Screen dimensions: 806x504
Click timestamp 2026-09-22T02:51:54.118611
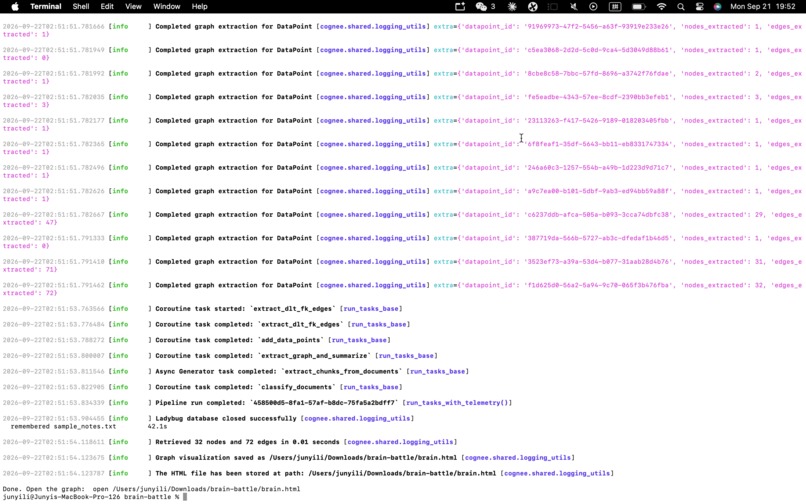tap(53, 442)
